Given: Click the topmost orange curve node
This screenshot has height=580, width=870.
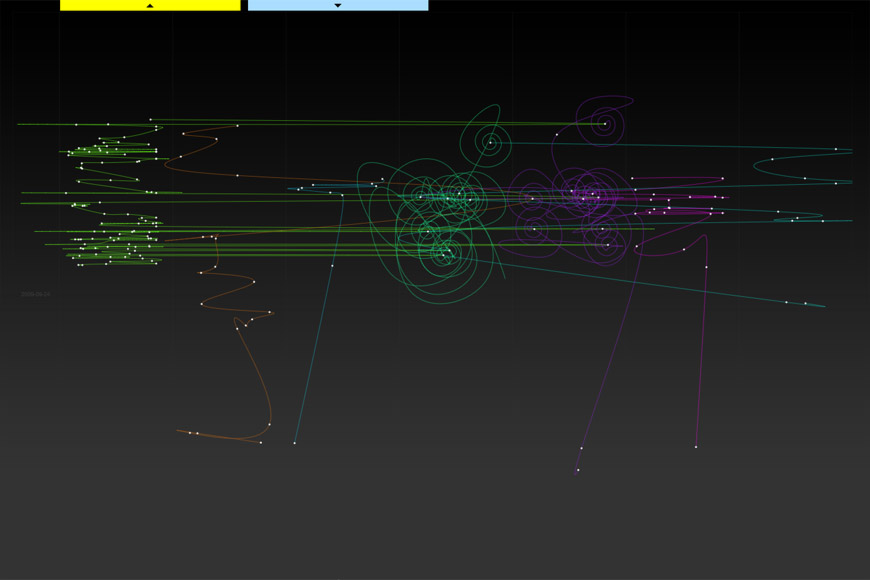Looking at the screenshot, I should click(237, 126).
